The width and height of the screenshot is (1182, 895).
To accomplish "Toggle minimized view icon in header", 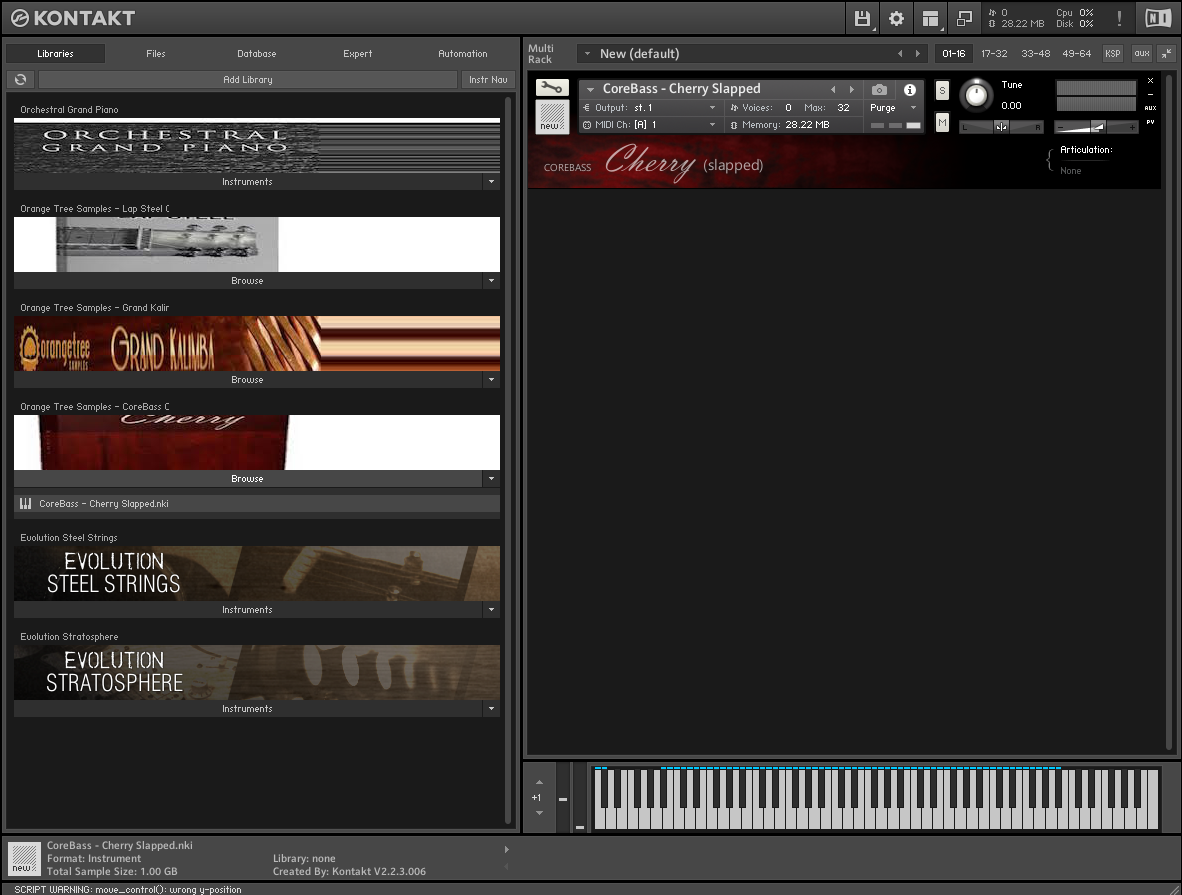I will pos(963,18).
